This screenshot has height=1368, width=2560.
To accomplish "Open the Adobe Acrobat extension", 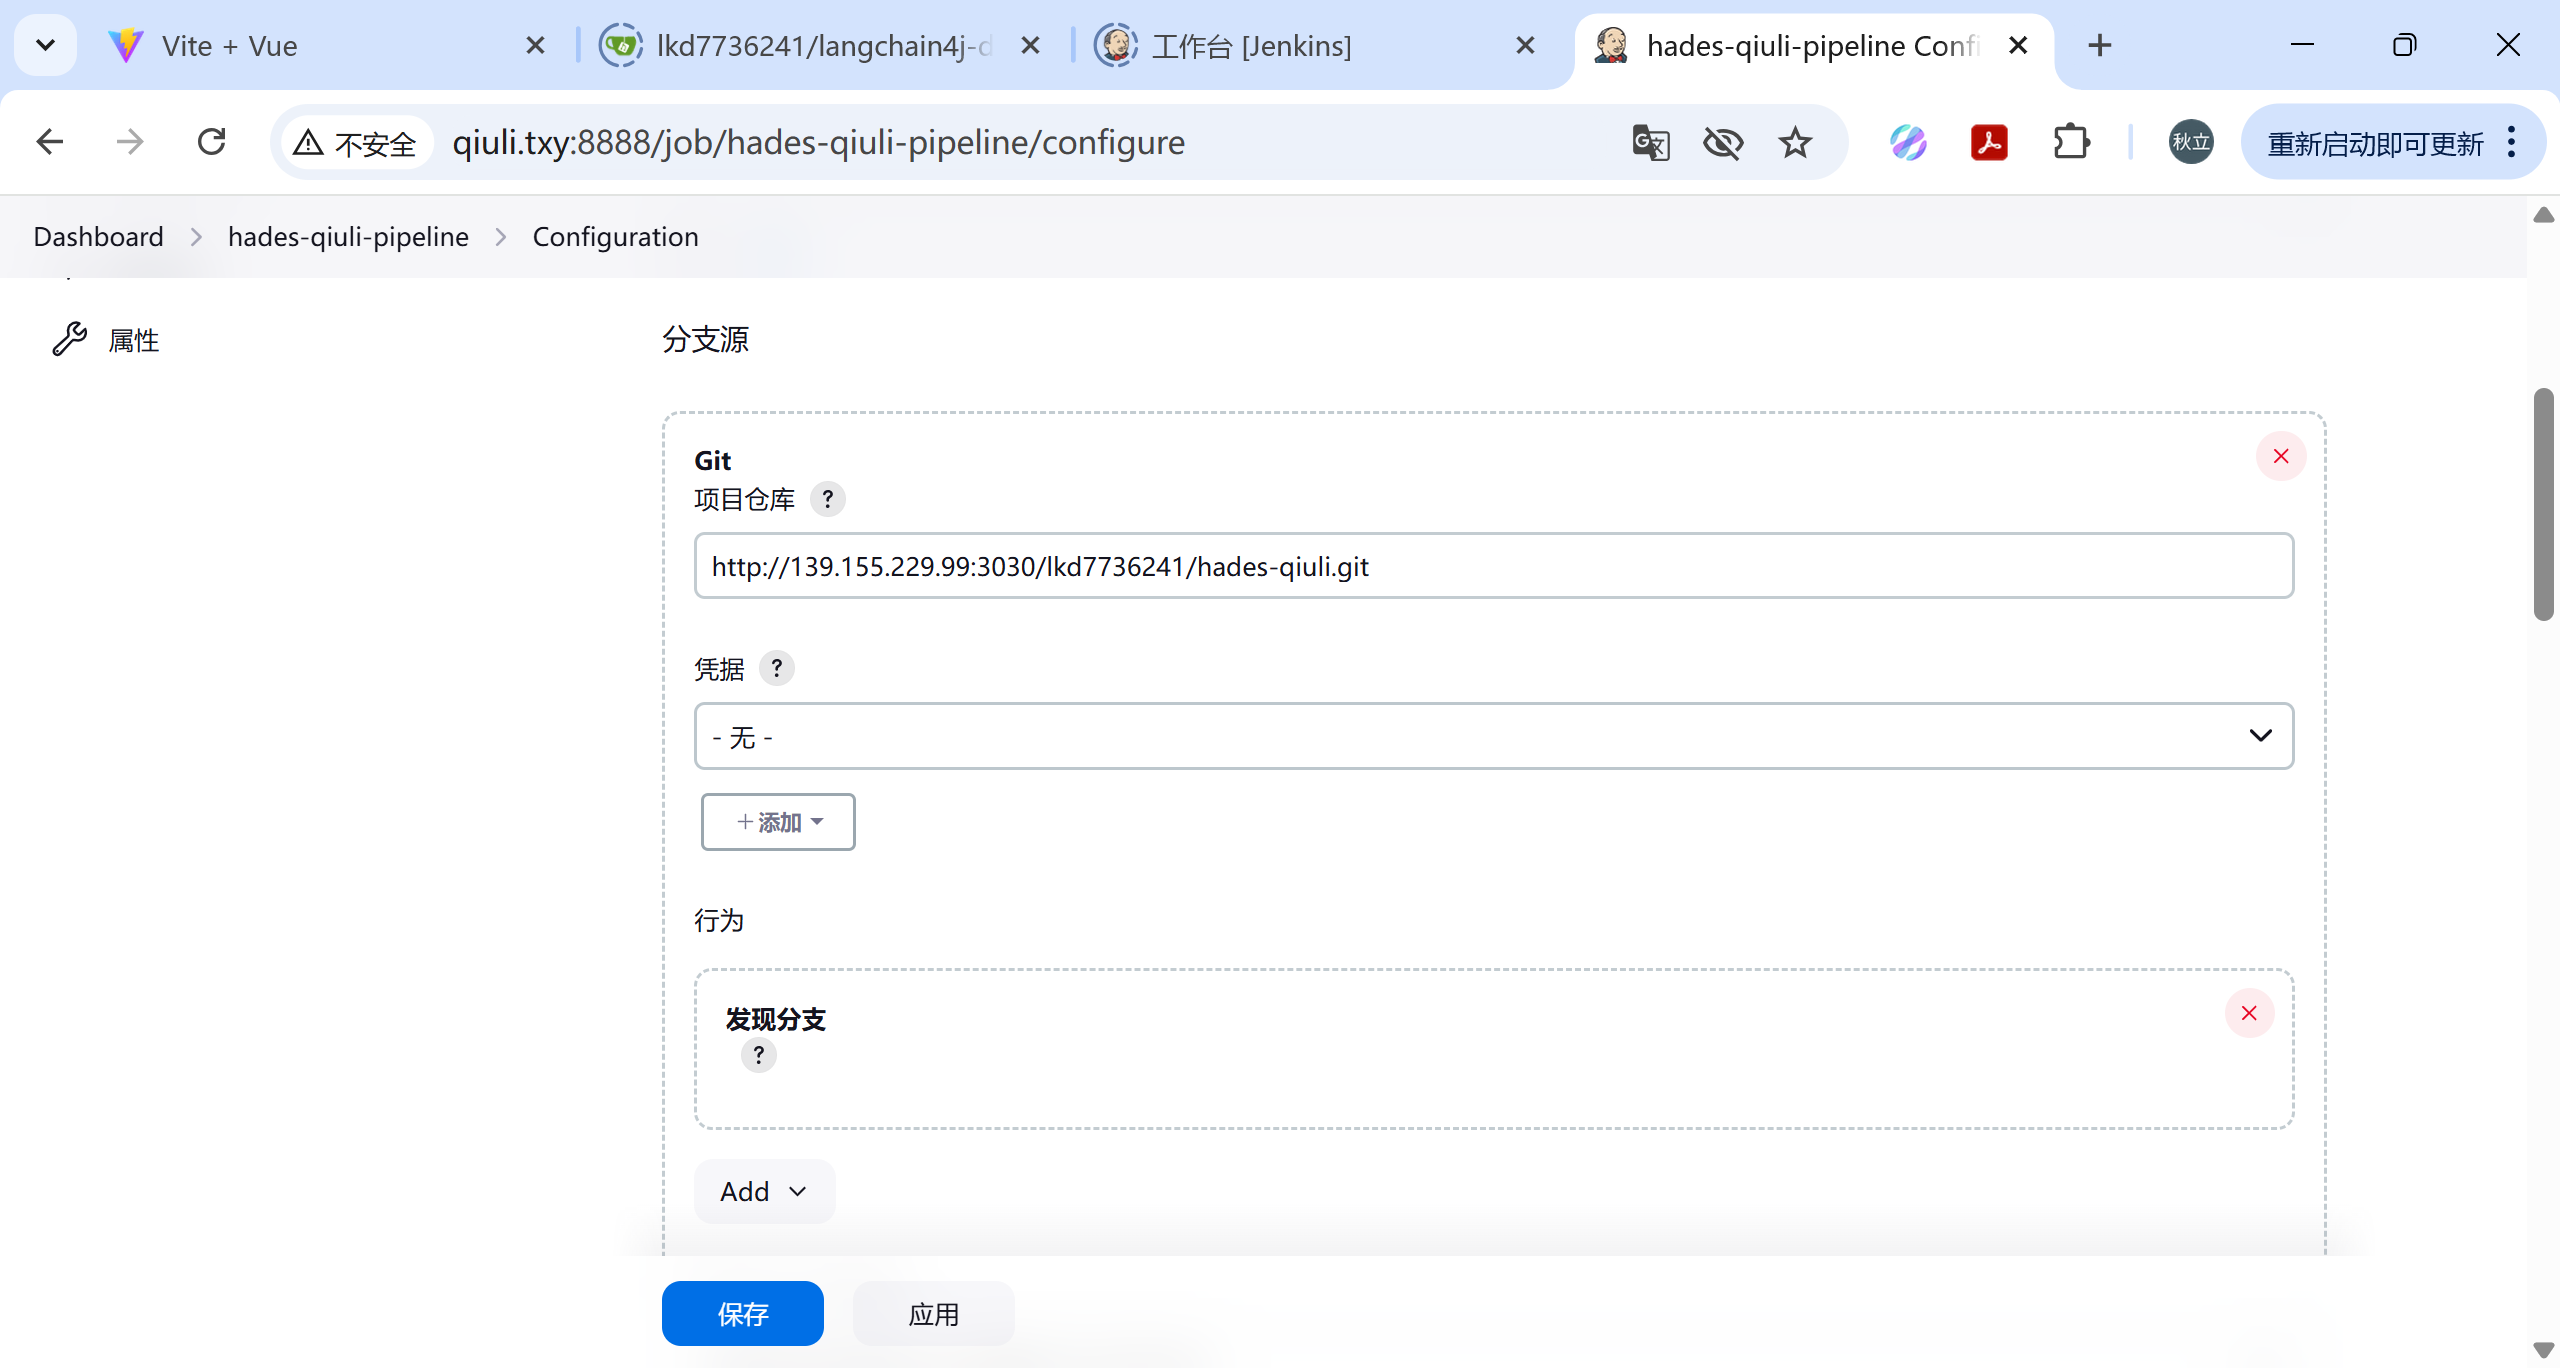I will coord(1989,143).
